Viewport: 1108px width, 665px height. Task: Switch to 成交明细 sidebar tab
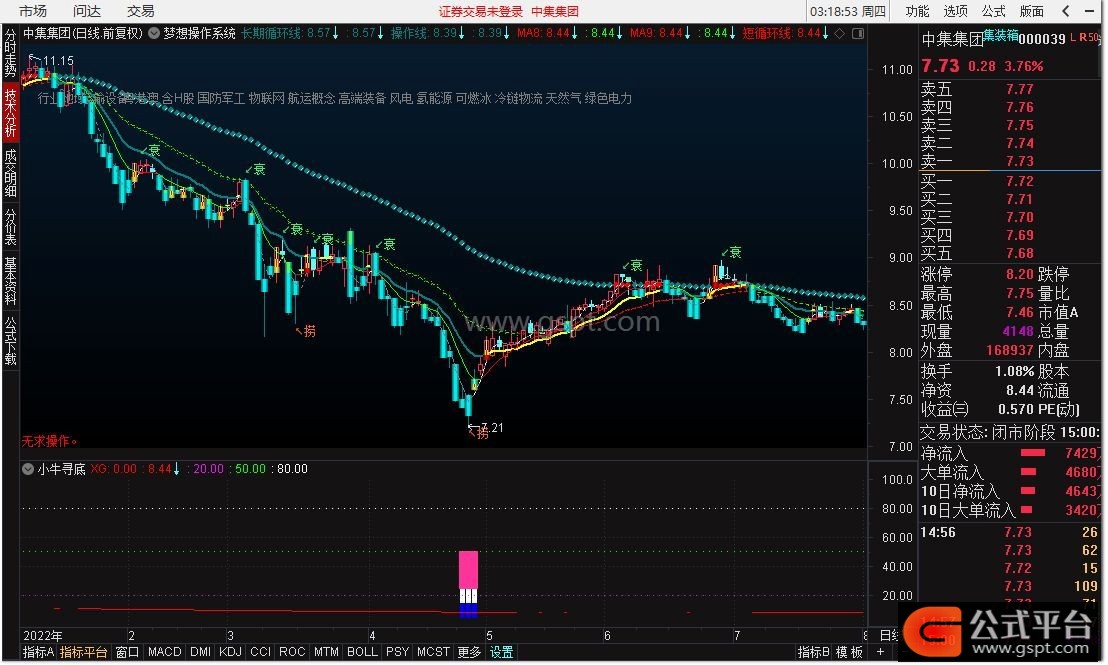(x=11, y=173)
